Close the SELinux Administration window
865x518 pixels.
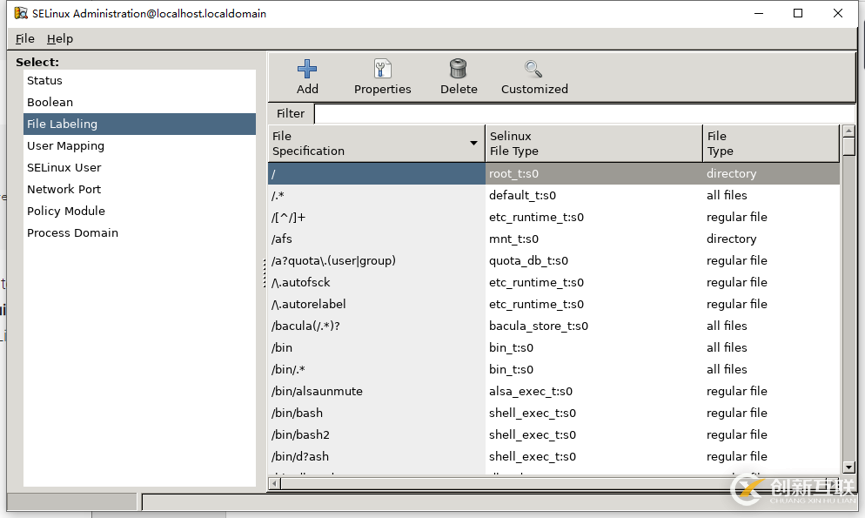[837, 13]
